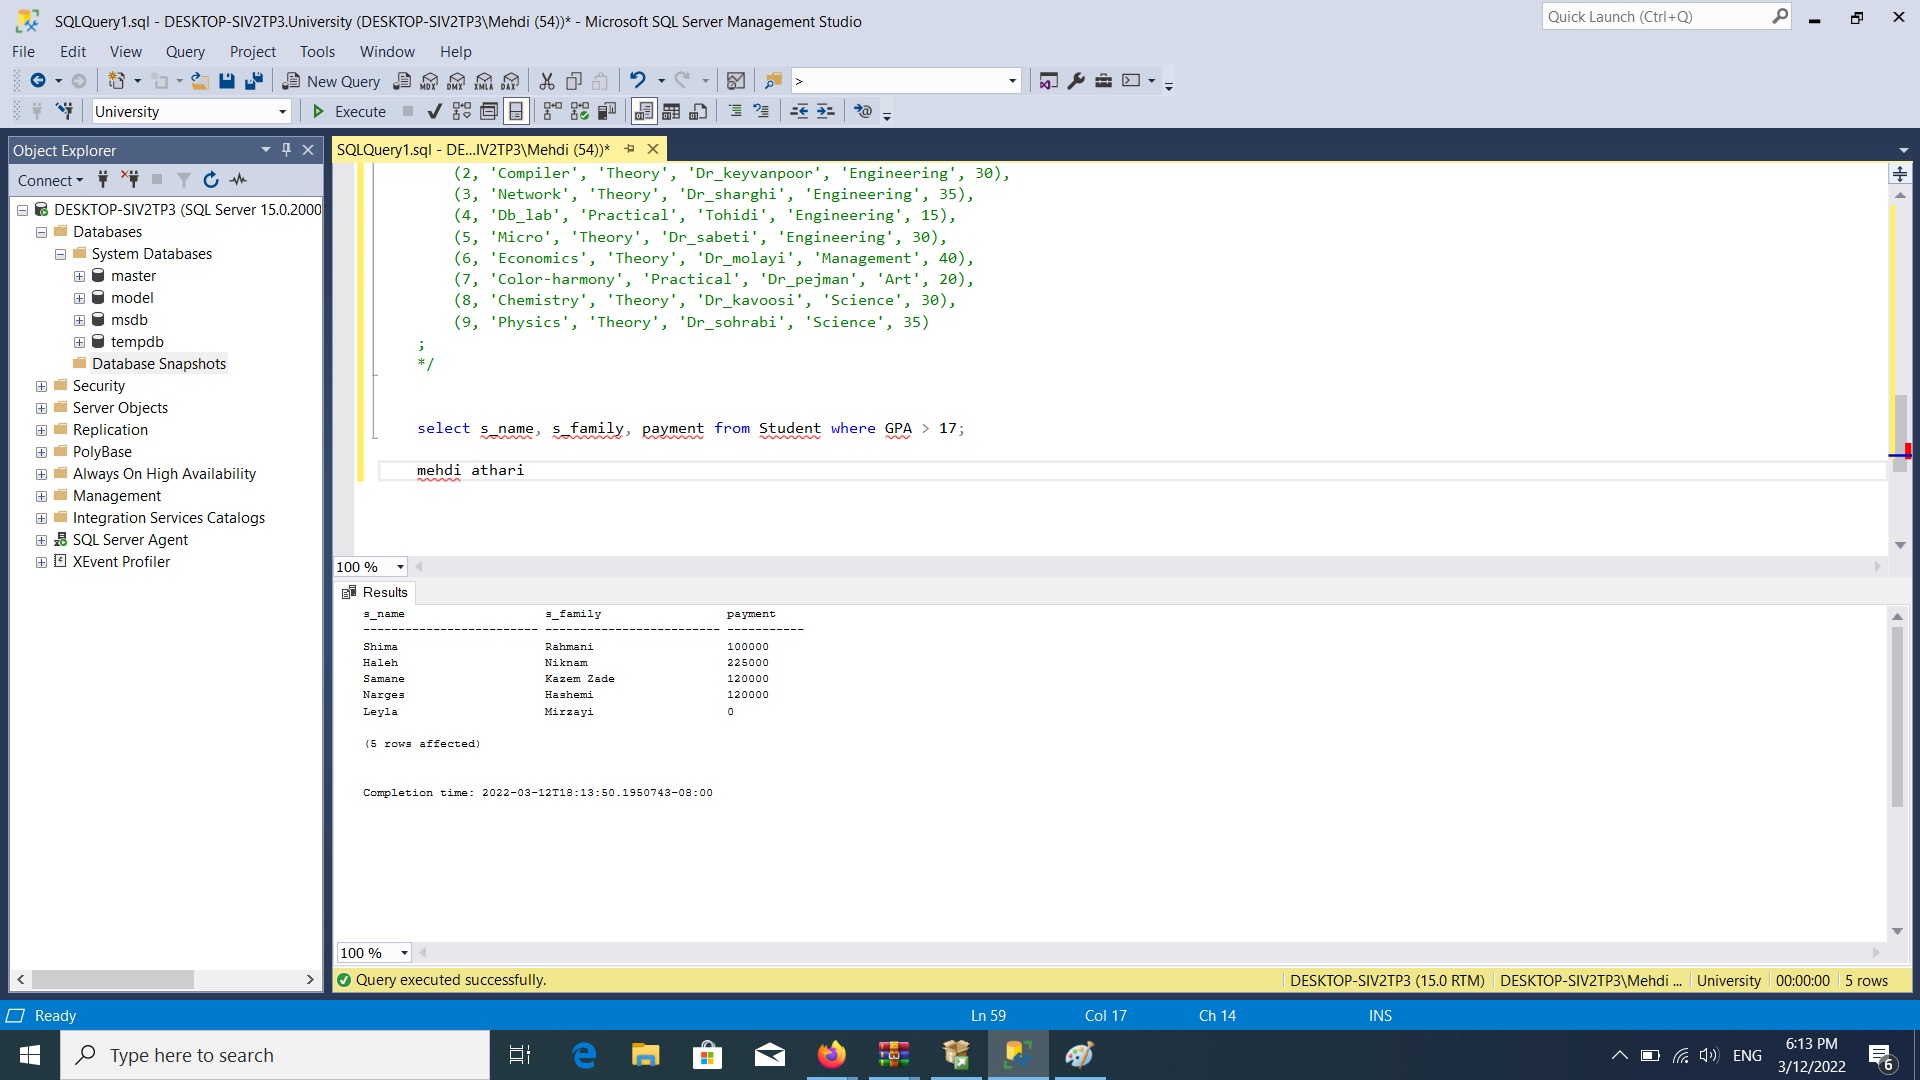Open the University database dropdown
The width and height of the screenshot is (1920, 1080).
(x=283, y=112)
